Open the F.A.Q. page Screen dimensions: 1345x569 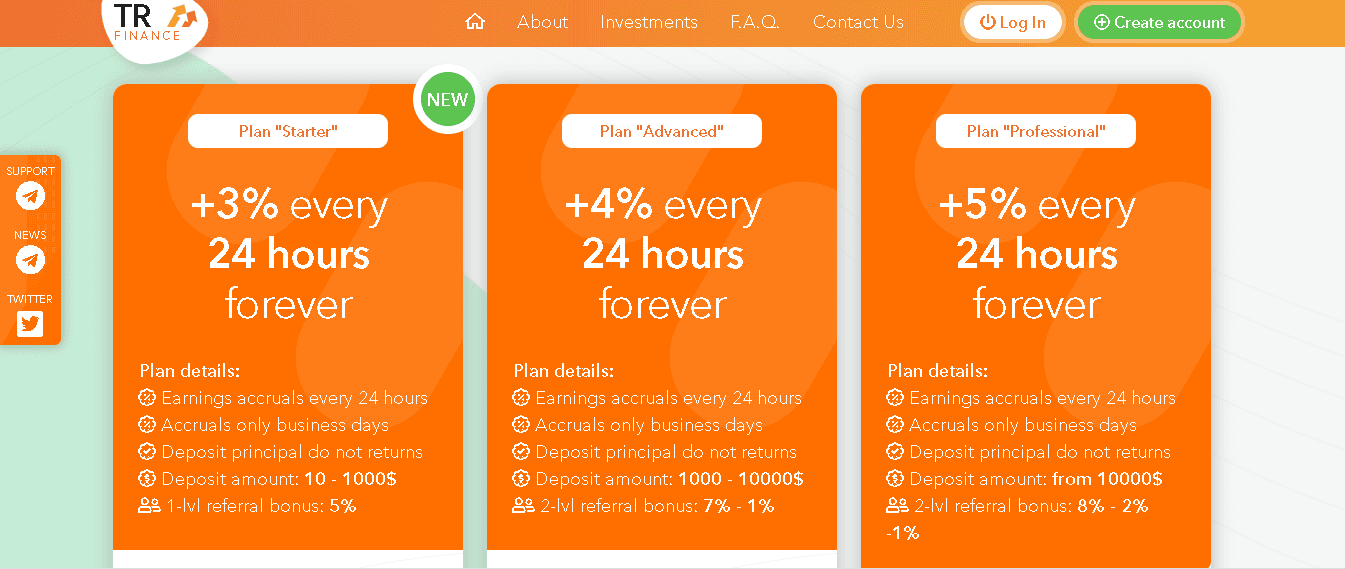pos(755,22)
